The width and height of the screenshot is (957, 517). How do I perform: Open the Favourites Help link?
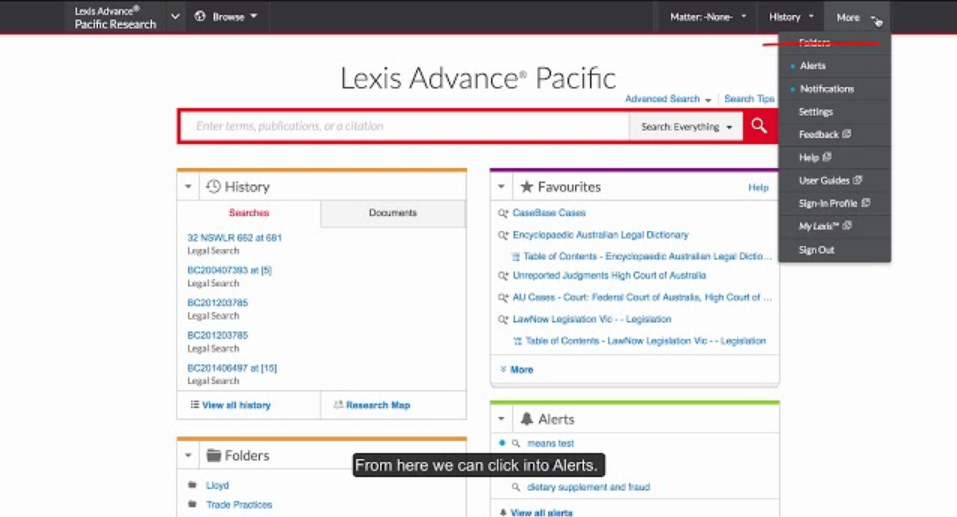[758, 187]
